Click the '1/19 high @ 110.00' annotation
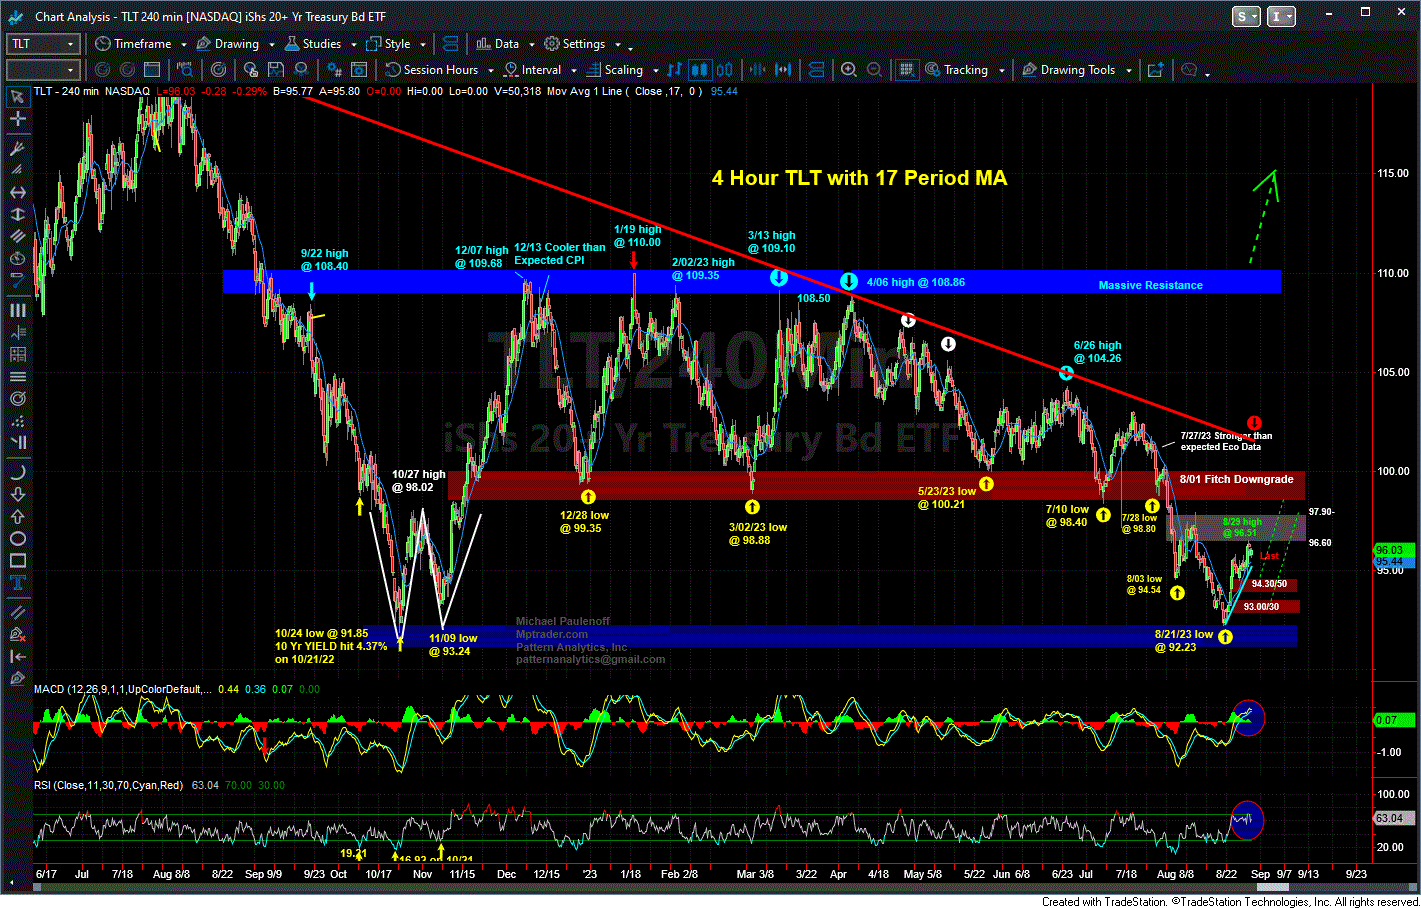Image resolution: width=1421 pixels, height=908 pixels. (x=637, y=236)
